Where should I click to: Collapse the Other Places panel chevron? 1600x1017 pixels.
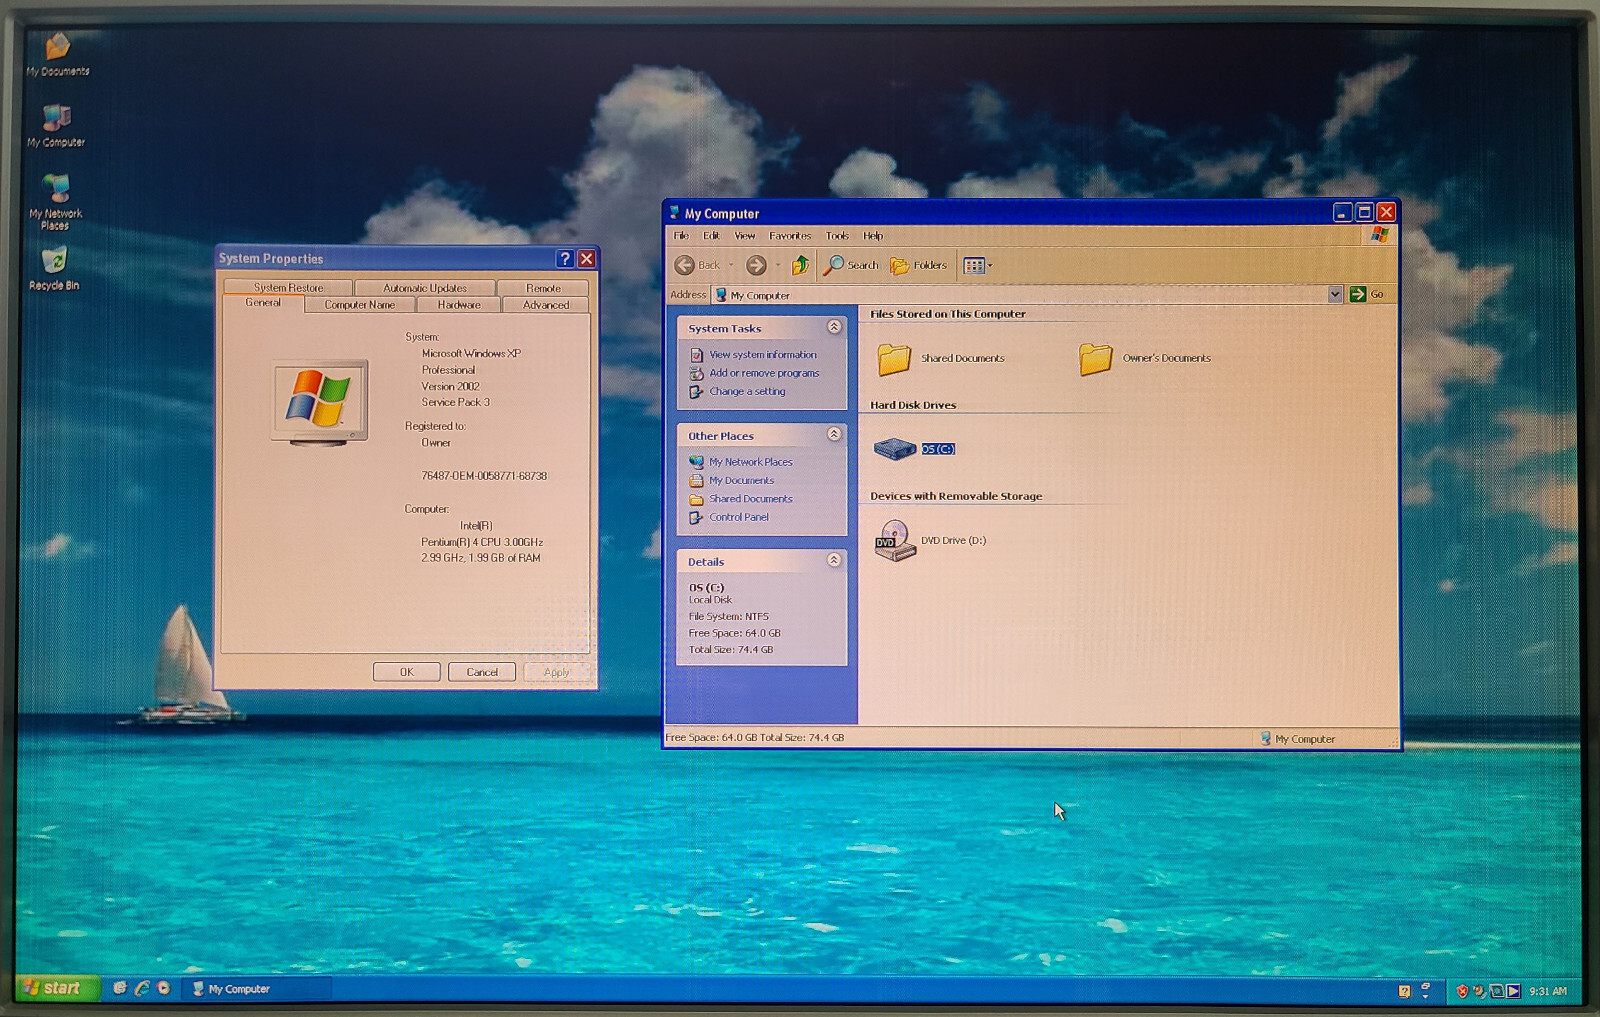coord(835,435)
